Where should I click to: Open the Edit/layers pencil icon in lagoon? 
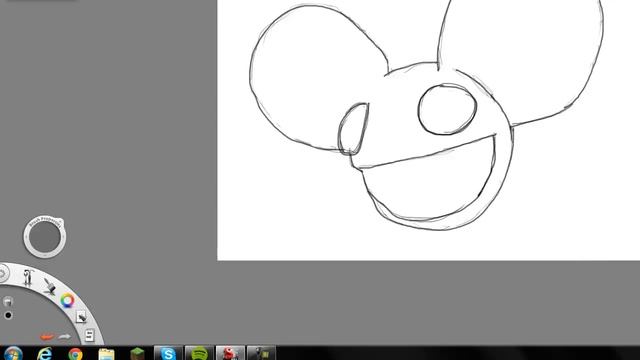[x=81, y=316]
